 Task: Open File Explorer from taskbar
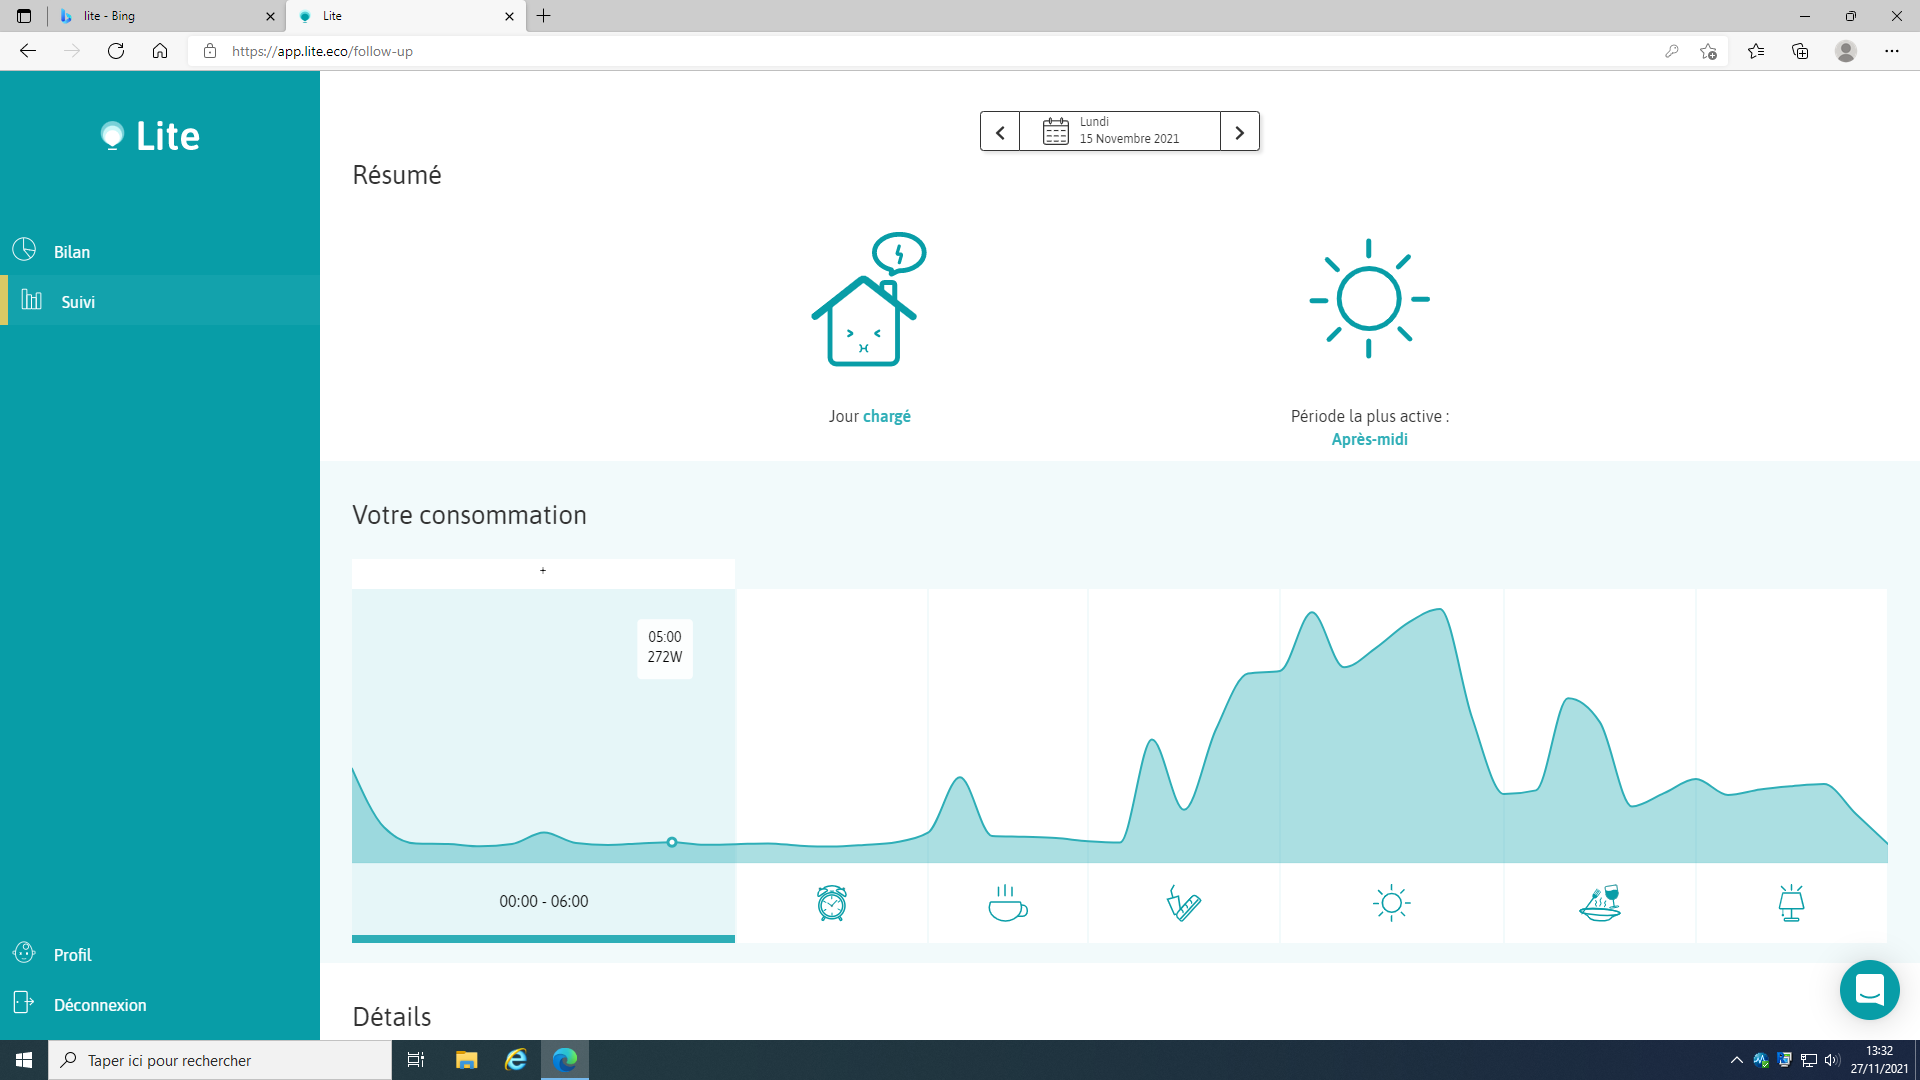pos(466,1060)
